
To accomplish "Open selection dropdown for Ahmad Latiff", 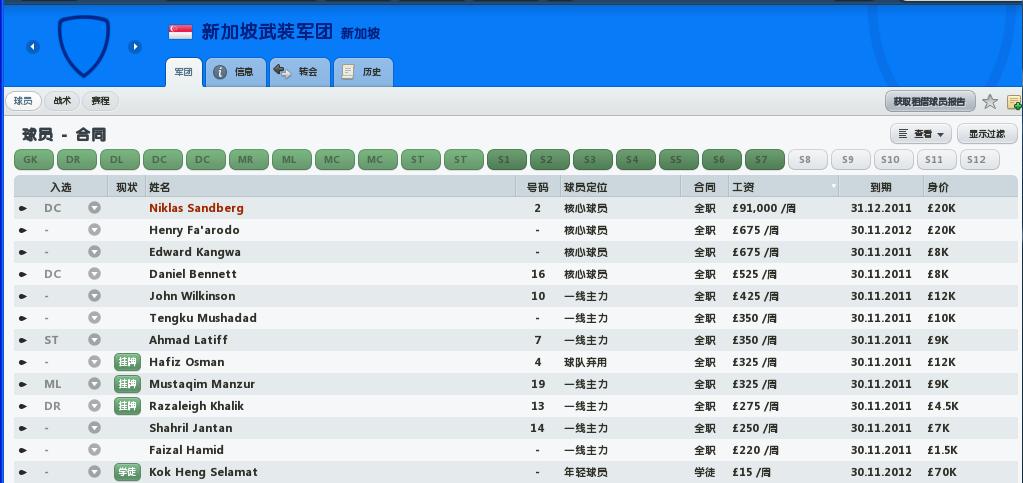I will 94,340.
